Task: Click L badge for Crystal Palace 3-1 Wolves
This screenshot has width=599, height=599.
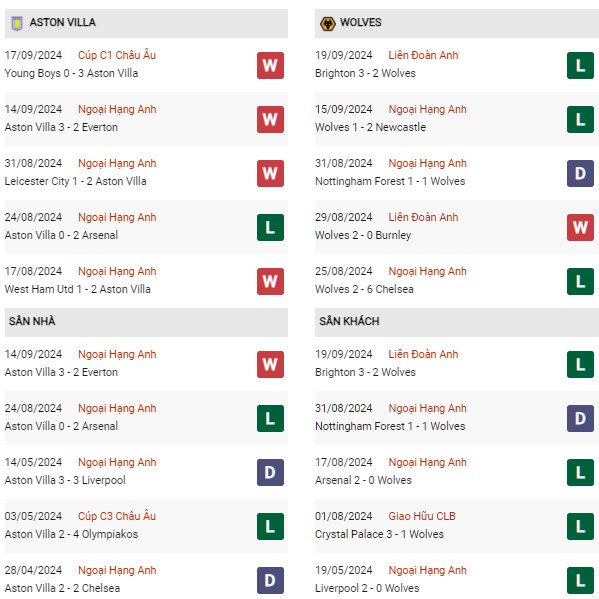Action: (x=580, y=526)
